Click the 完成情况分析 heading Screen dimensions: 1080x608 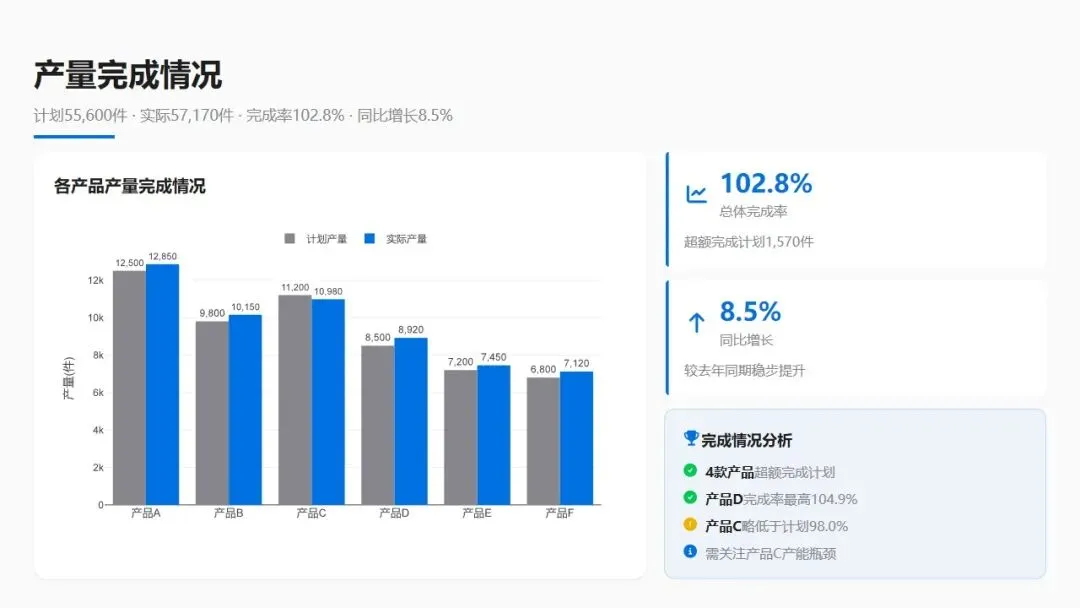point(747,440)
